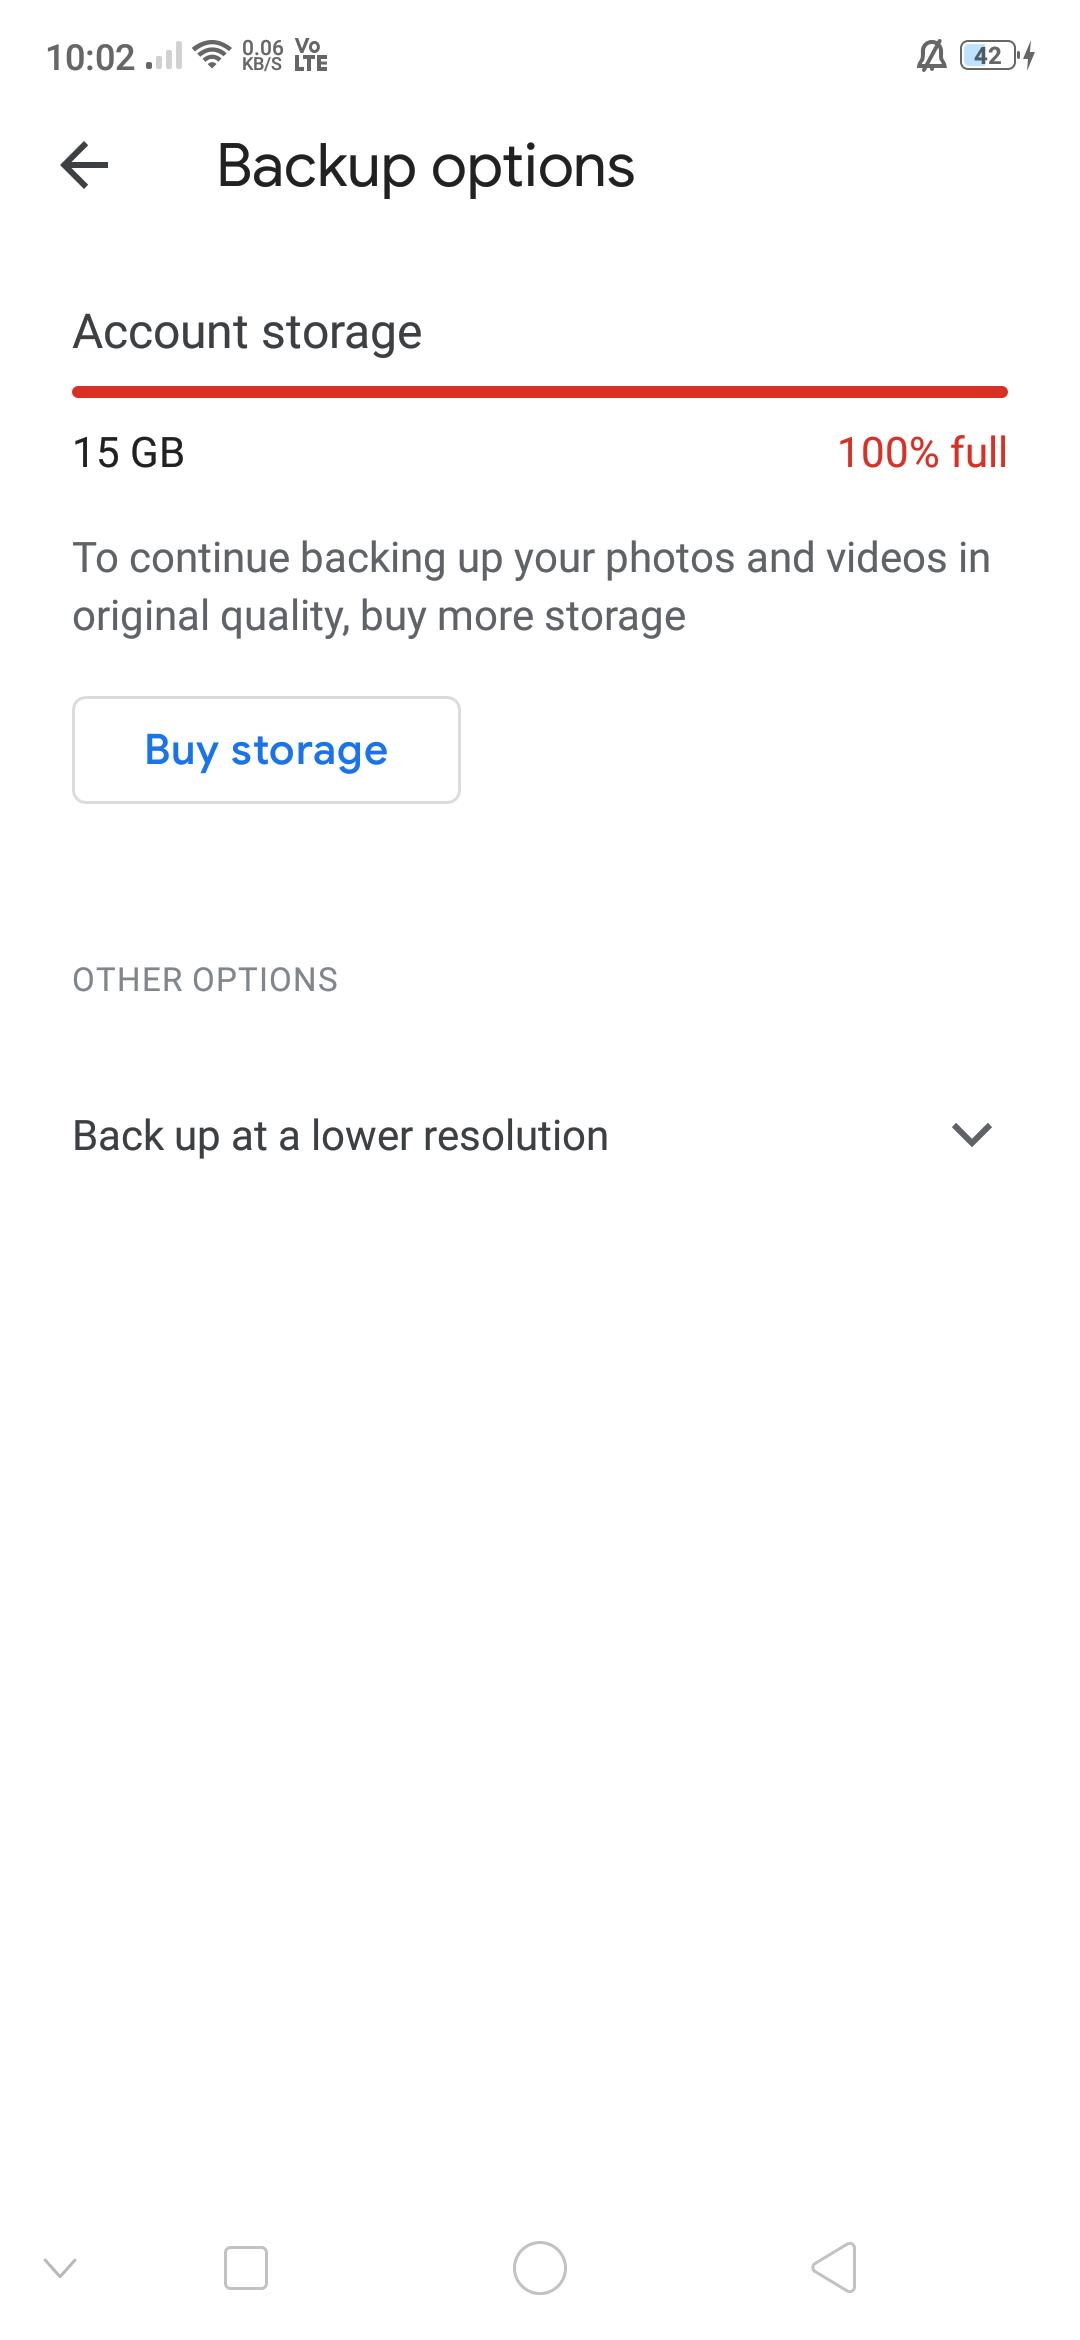1080x2340 pixels.
Task: Expand the lower resolution chevron
Action: click(971, 1134)
